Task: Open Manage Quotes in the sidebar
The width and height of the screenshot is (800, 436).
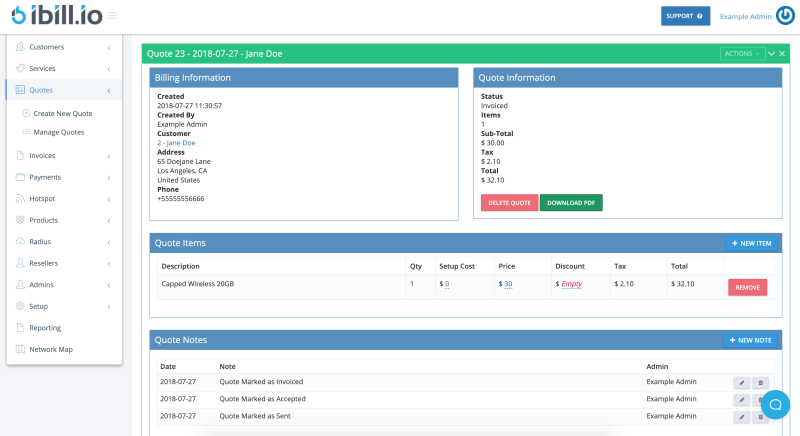Action: 59,132
